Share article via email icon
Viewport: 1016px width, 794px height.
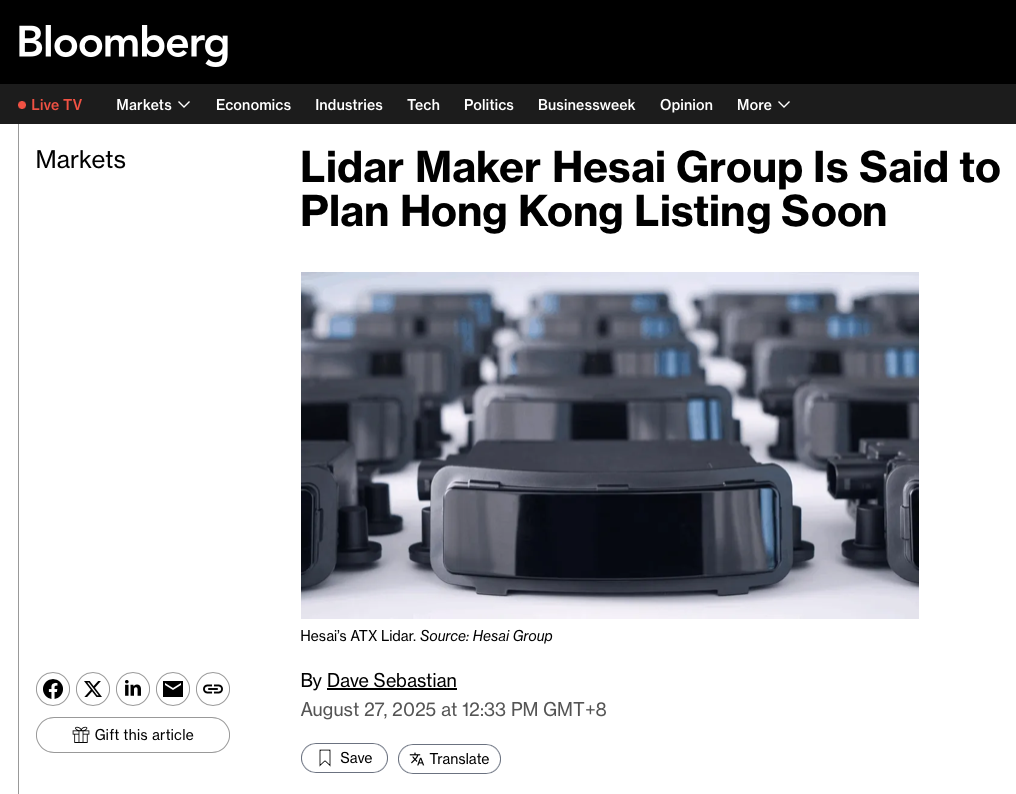coord(173,689)
